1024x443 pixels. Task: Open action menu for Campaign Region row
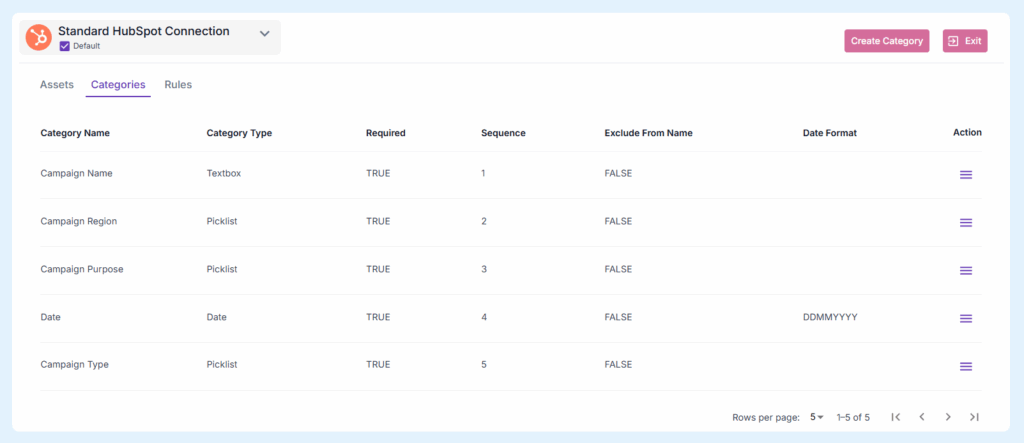966,222
